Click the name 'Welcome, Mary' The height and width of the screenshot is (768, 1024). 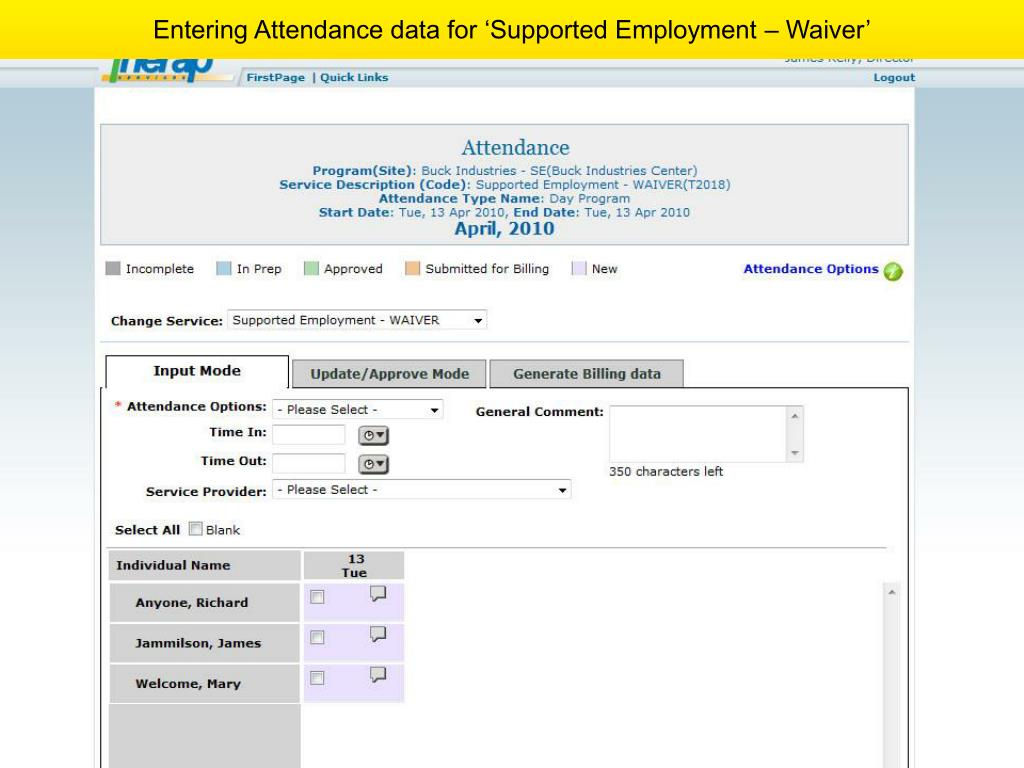pos(188,684)
